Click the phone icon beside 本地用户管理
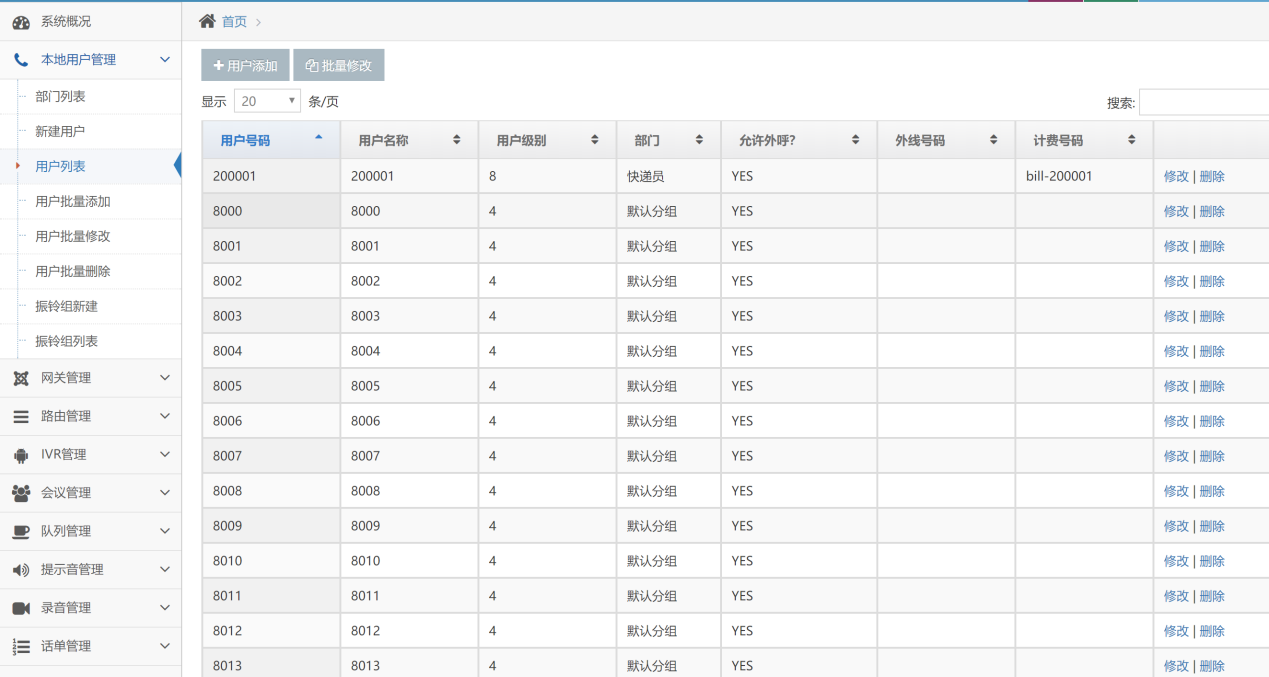 point(21,60)
